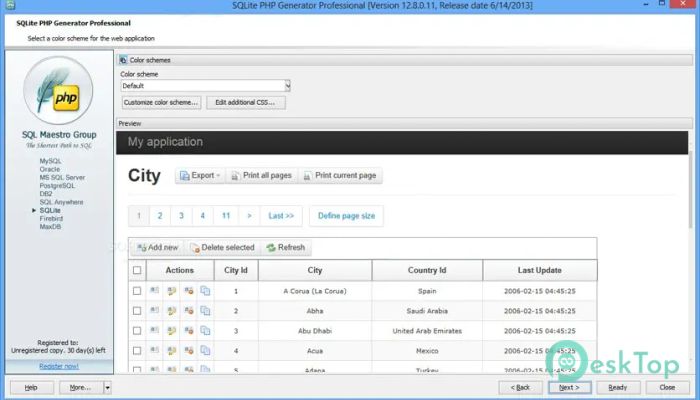Check the checkbox for City Id 1

click(137, 291)
